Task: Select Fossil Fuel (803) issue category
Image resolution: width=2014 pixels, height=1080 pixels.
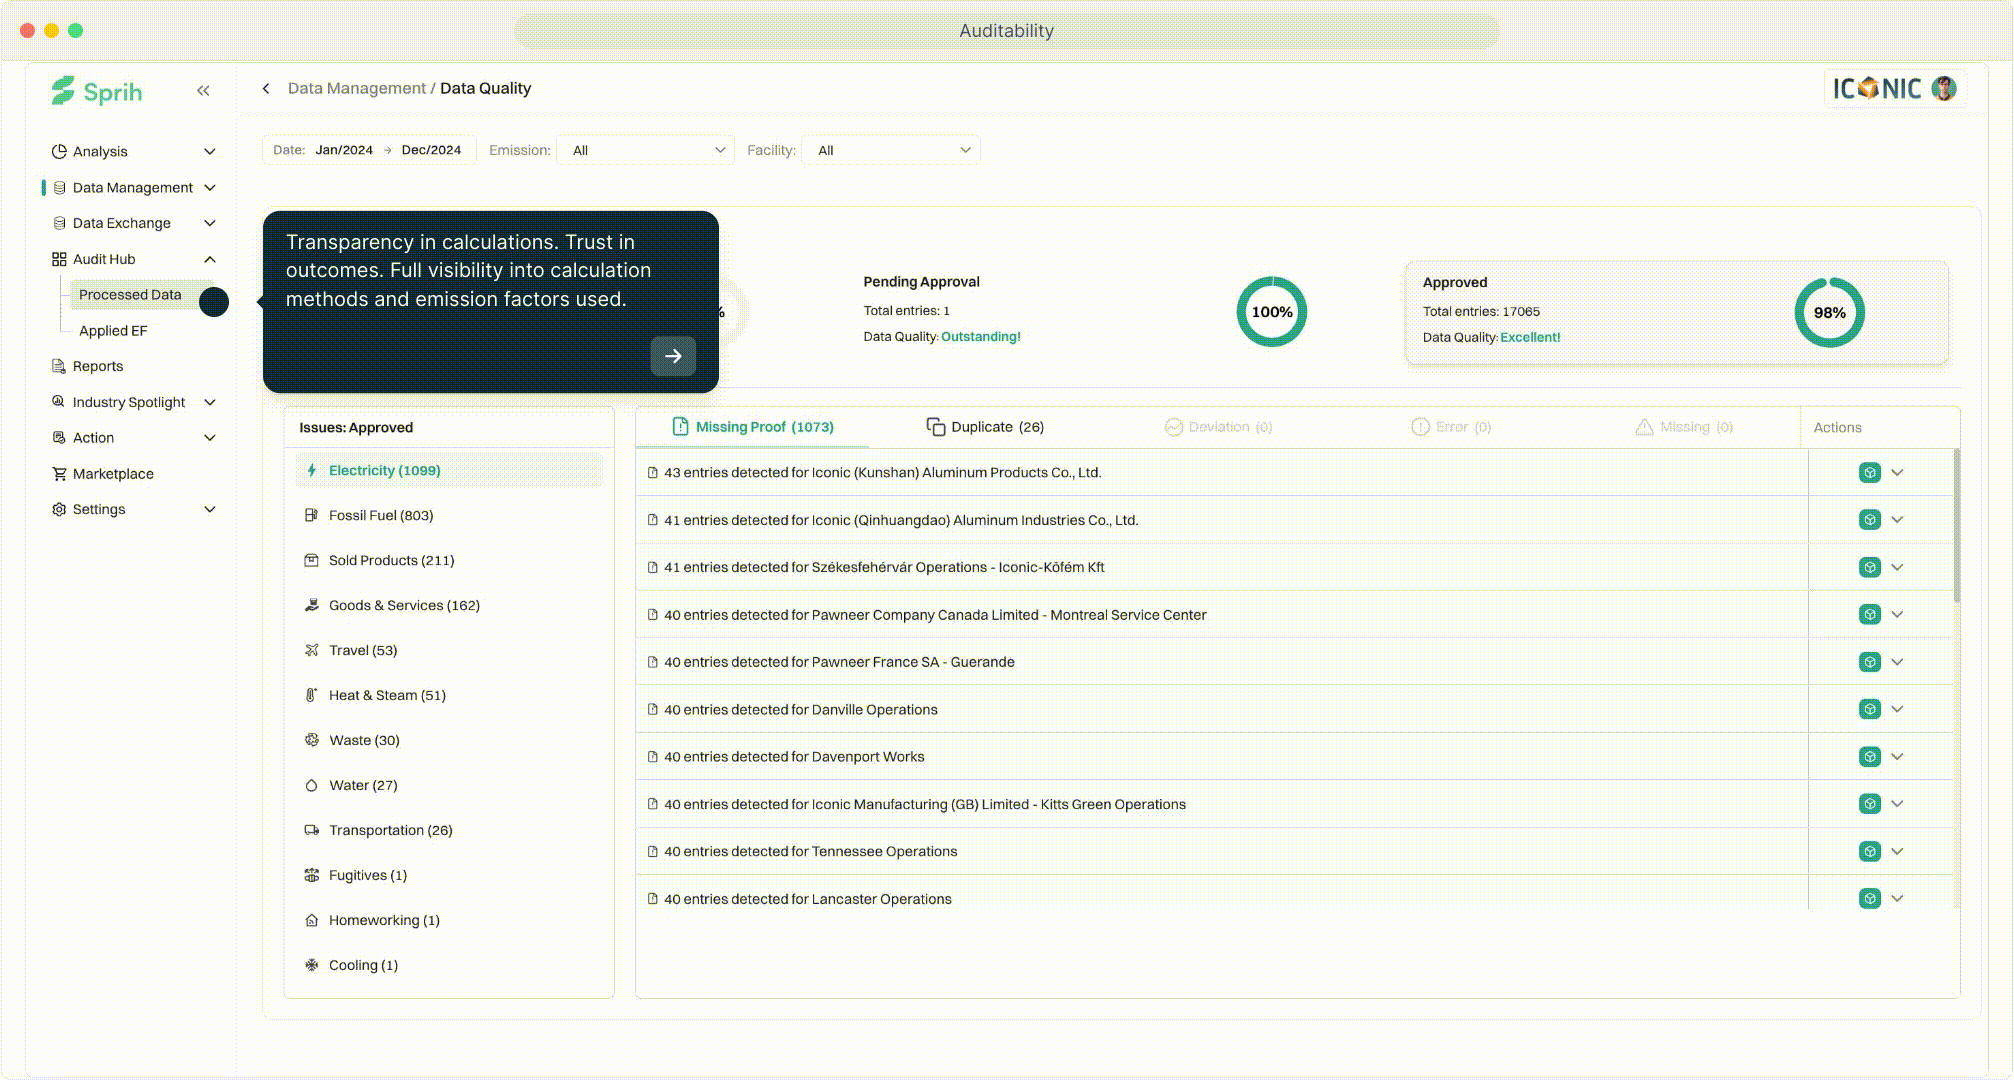Action: coord(449,515)
